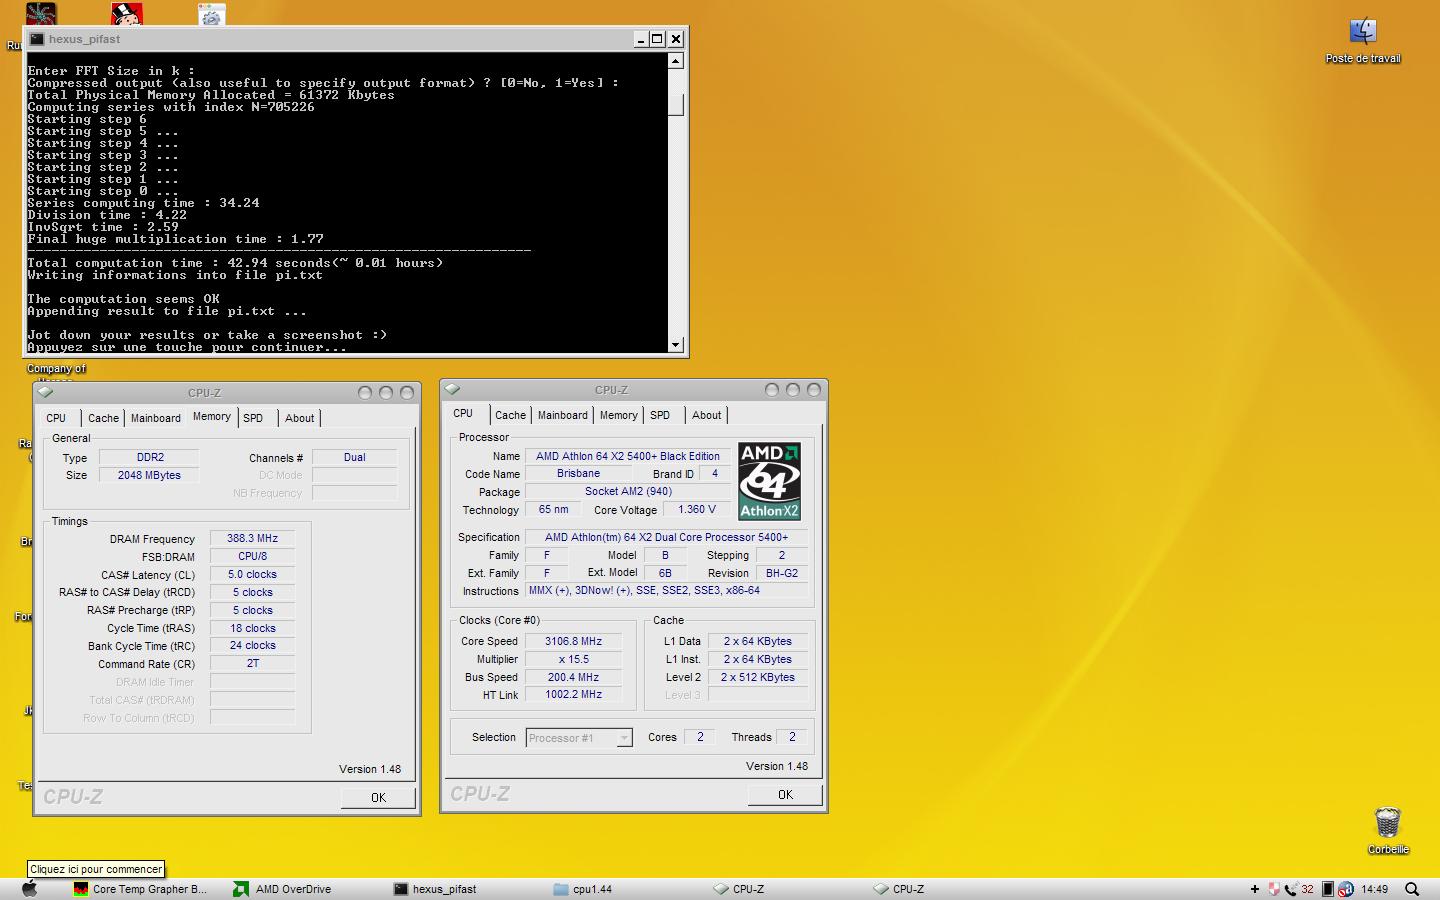The width and height of the screenshot is (1440, 900).
Task: Maximize the hexus_pifast console window
Action: point(657,39)
